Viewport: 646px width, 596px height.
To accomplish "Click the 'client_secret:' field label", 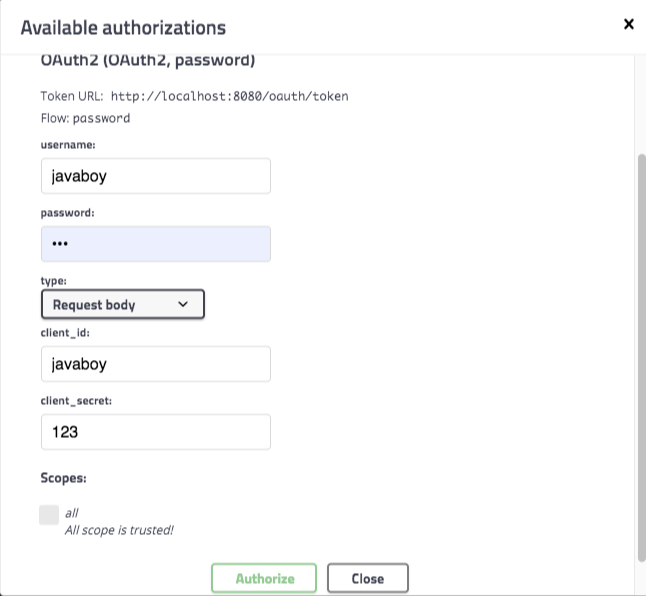I will click(x=76, y=400).
